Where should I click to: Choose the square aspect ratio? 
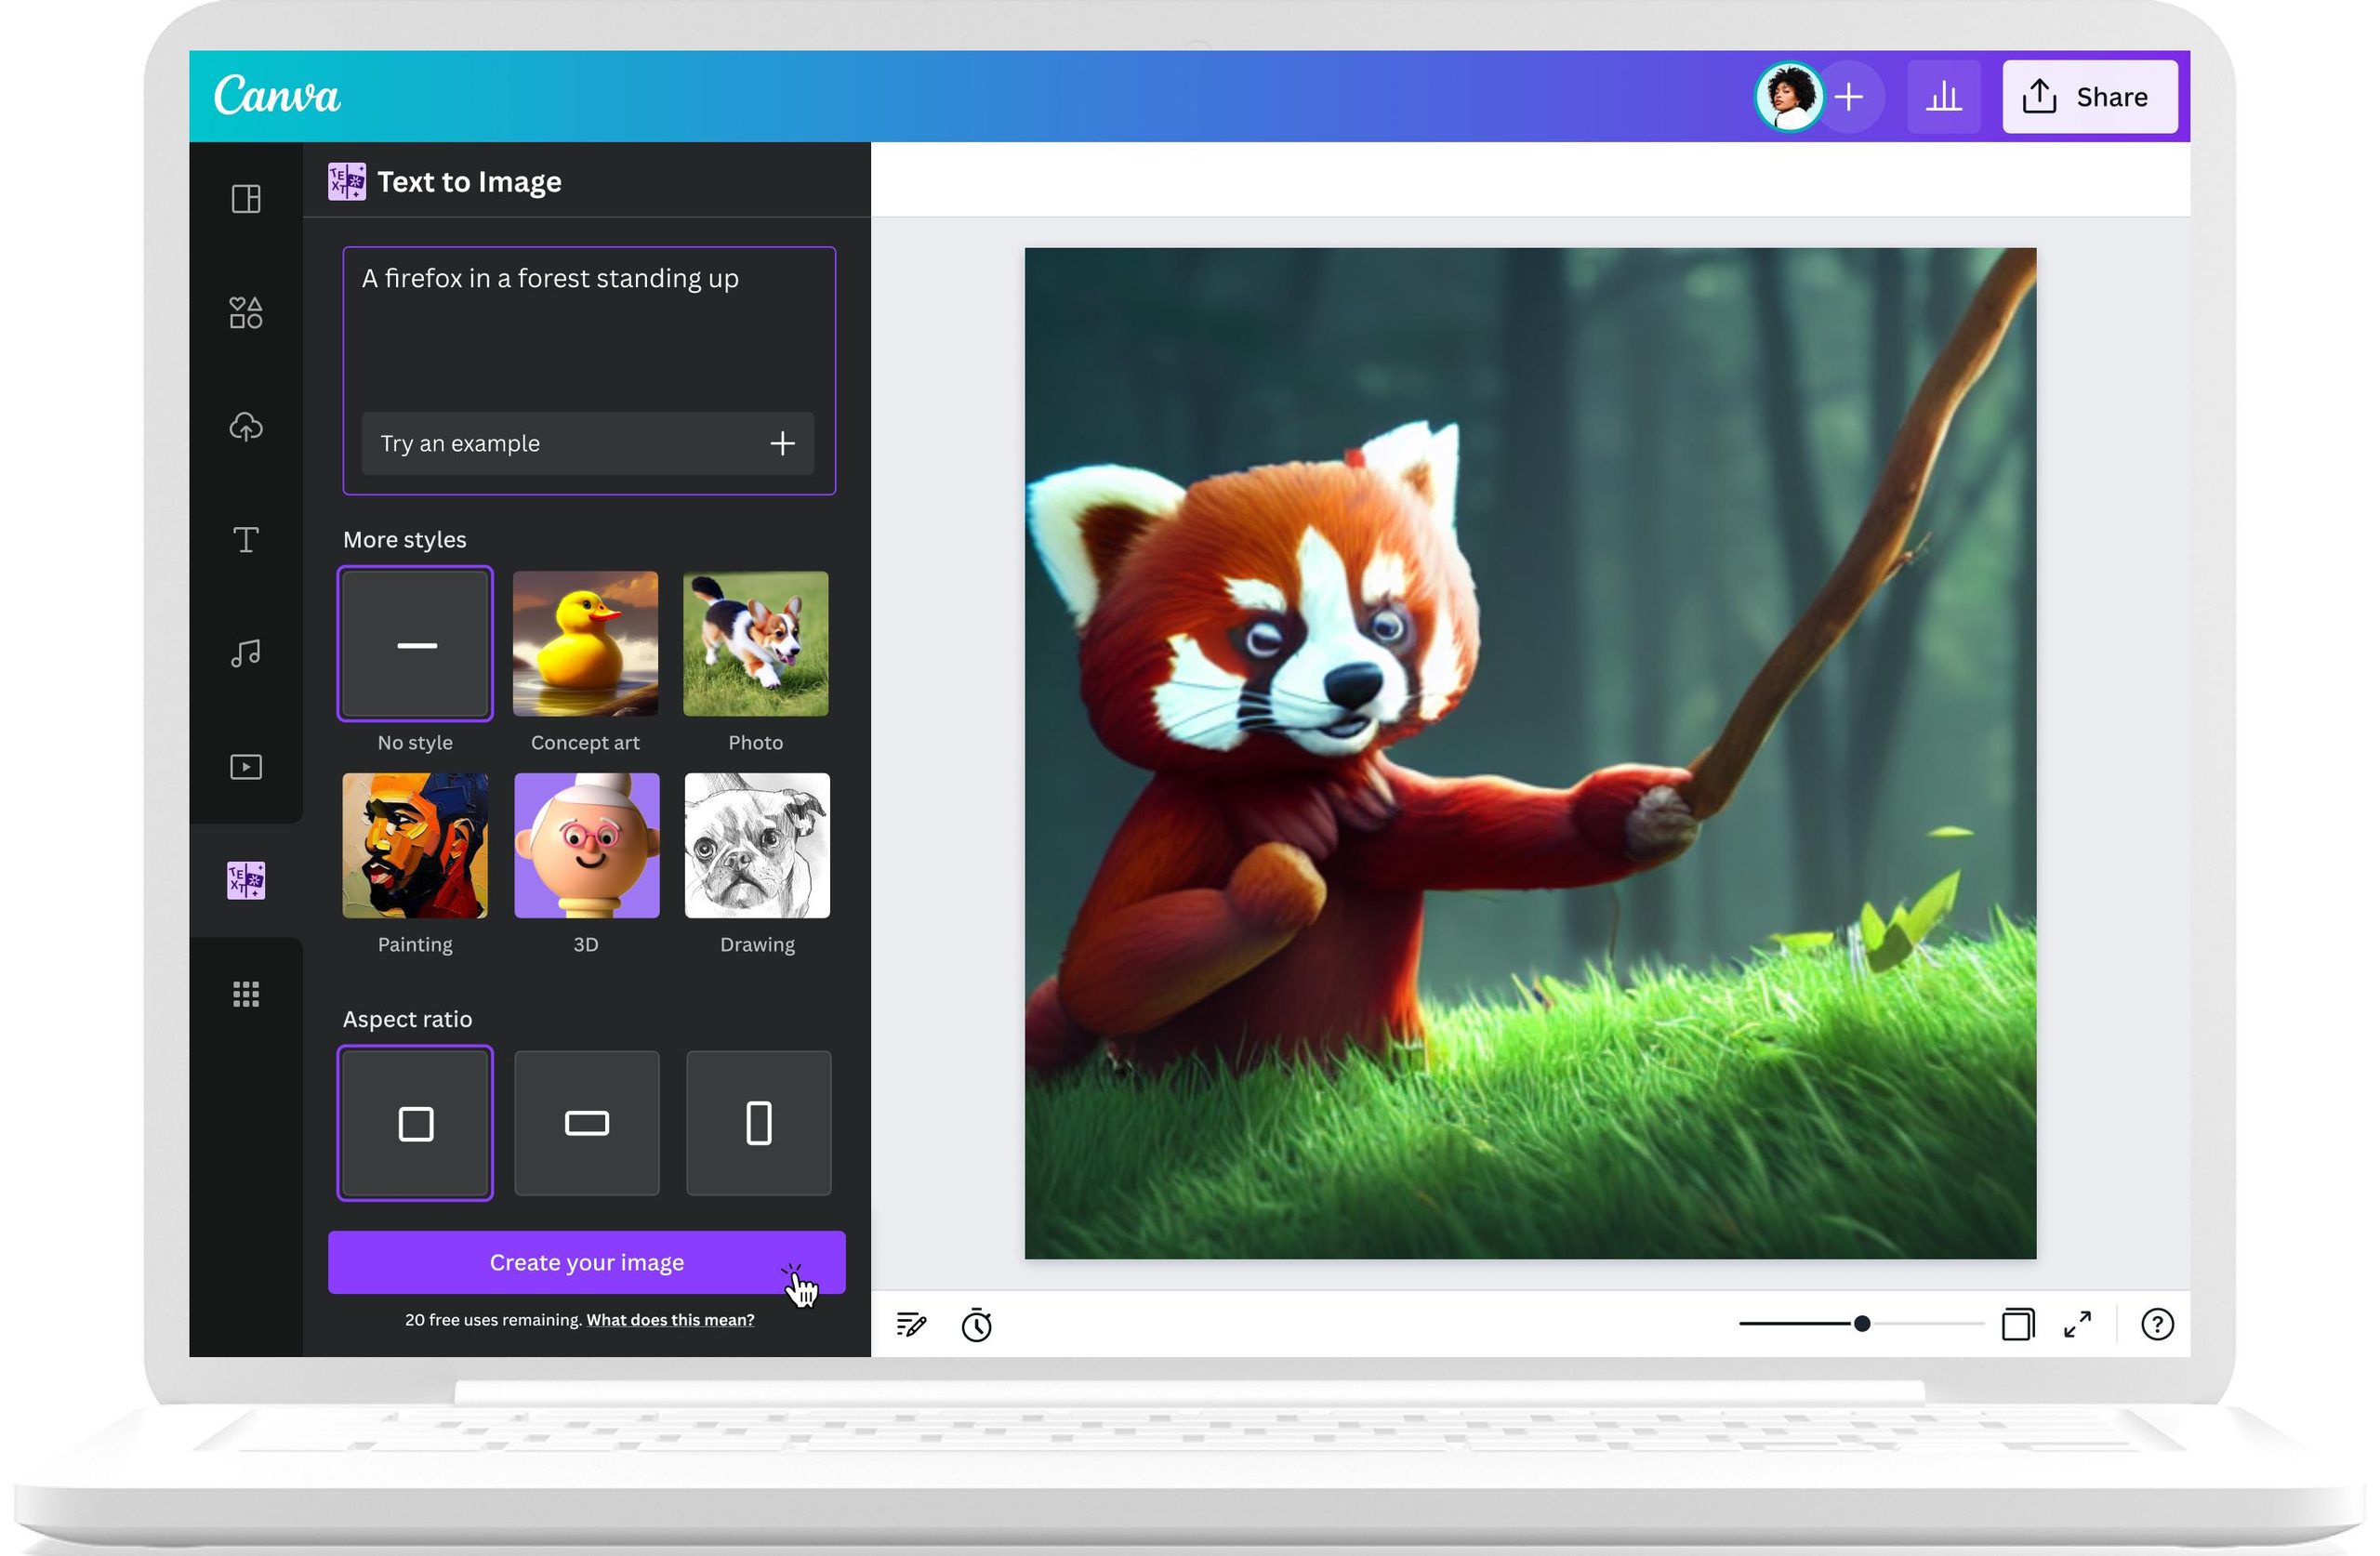coord(415,1123)
